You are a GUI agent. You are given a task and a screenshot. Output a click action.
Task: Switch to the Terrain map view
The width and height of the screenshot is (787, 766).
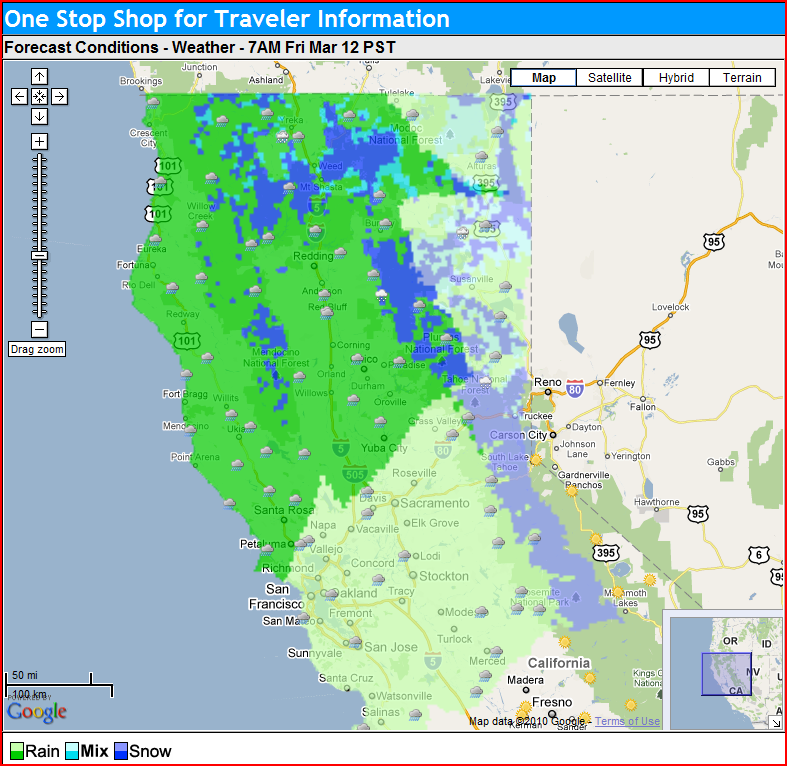coord(742,78)
